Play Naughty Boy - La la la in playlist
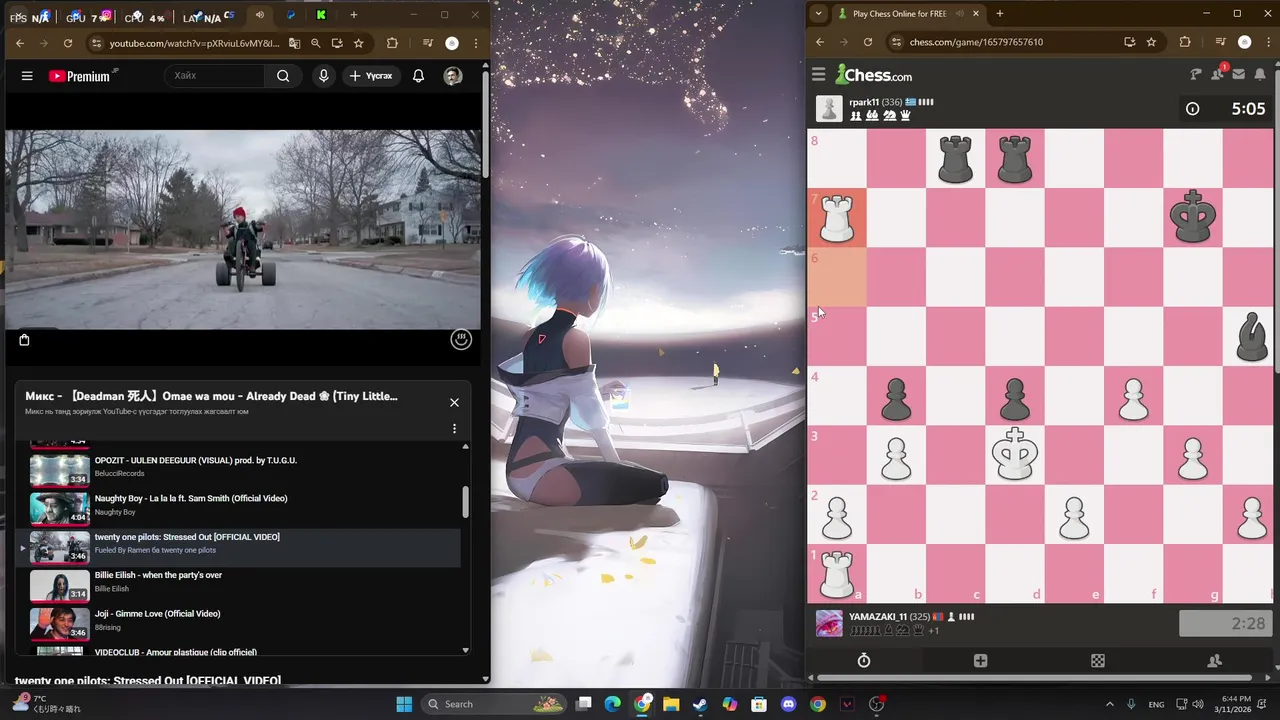Image resolution: width=1280 pixels, height=720 pixels. [240, 508]
